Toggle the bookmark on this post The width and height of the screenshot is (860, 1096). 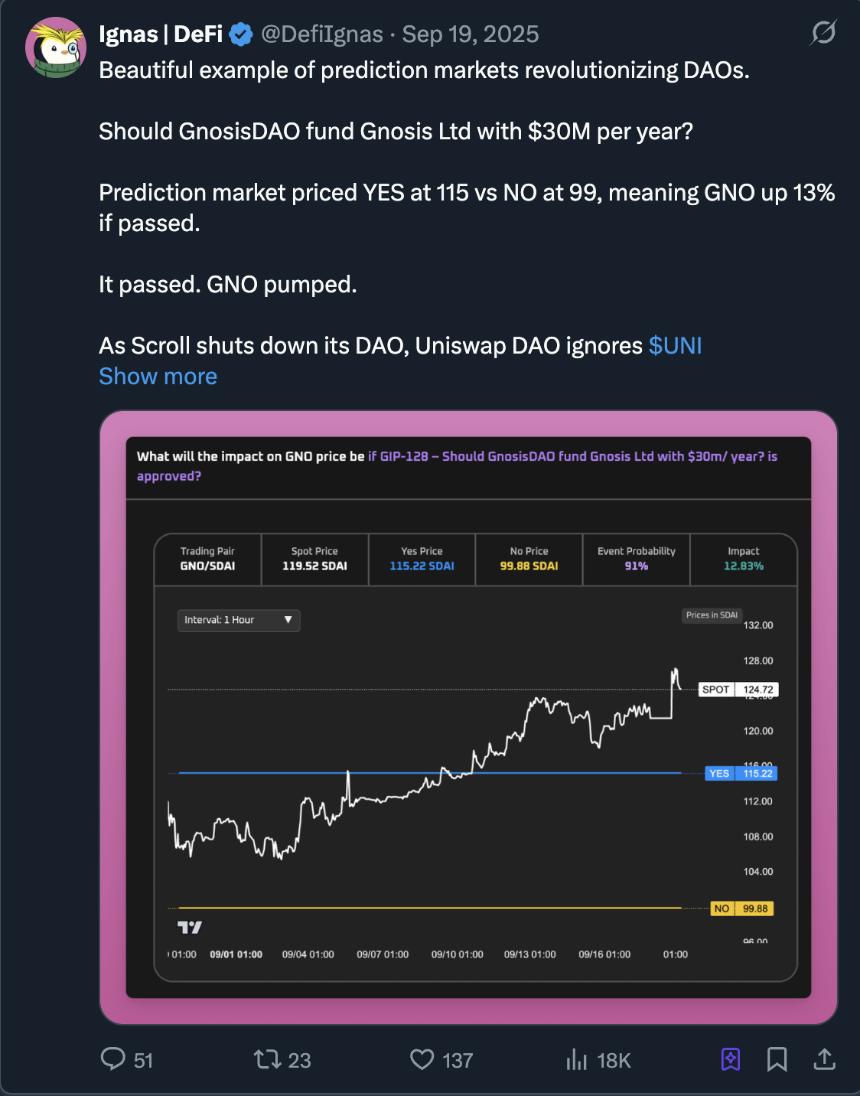(779, 1059)
